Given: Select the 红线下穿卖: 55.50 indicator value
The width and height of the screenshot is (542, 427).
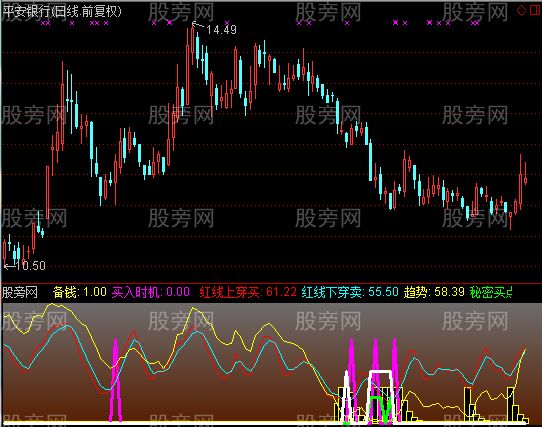Looking at the screenshot, I should [x=350, y=292].
